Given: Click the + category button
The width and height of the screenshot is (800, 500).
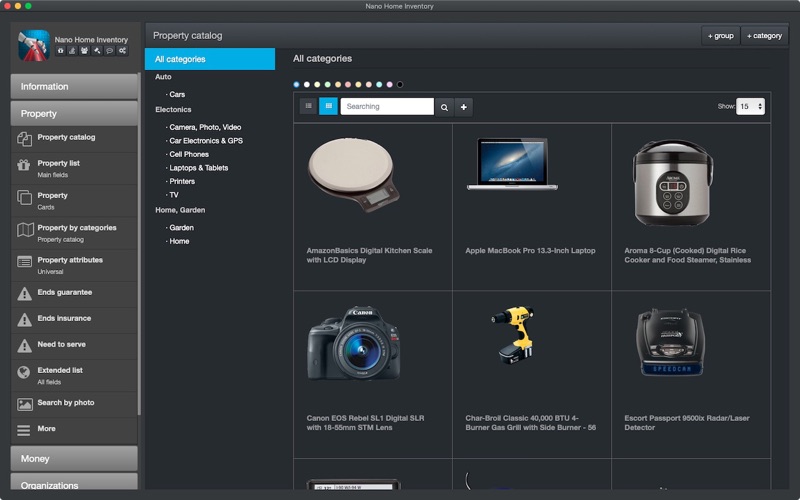Looking at the screenshot, I should (x=764, y=36).
